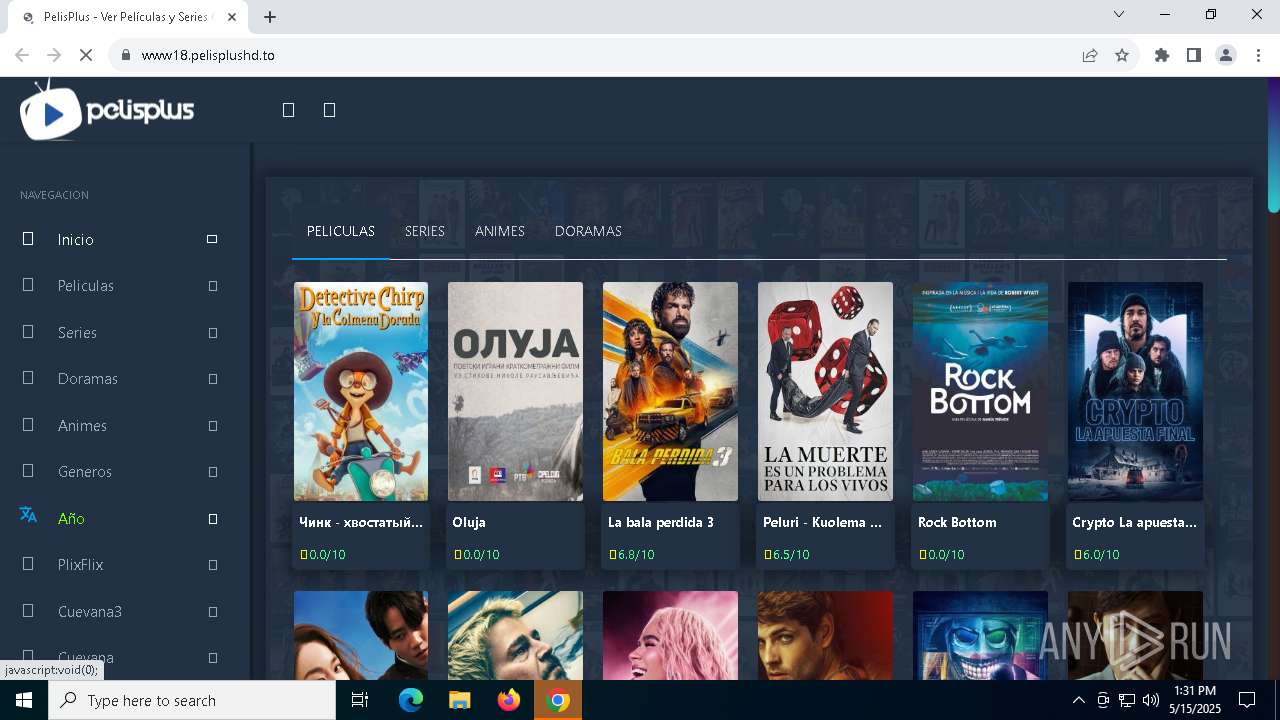Open File Explorer from taskbar
Screen dimensions: 1280x720
[x=459, y=700]
